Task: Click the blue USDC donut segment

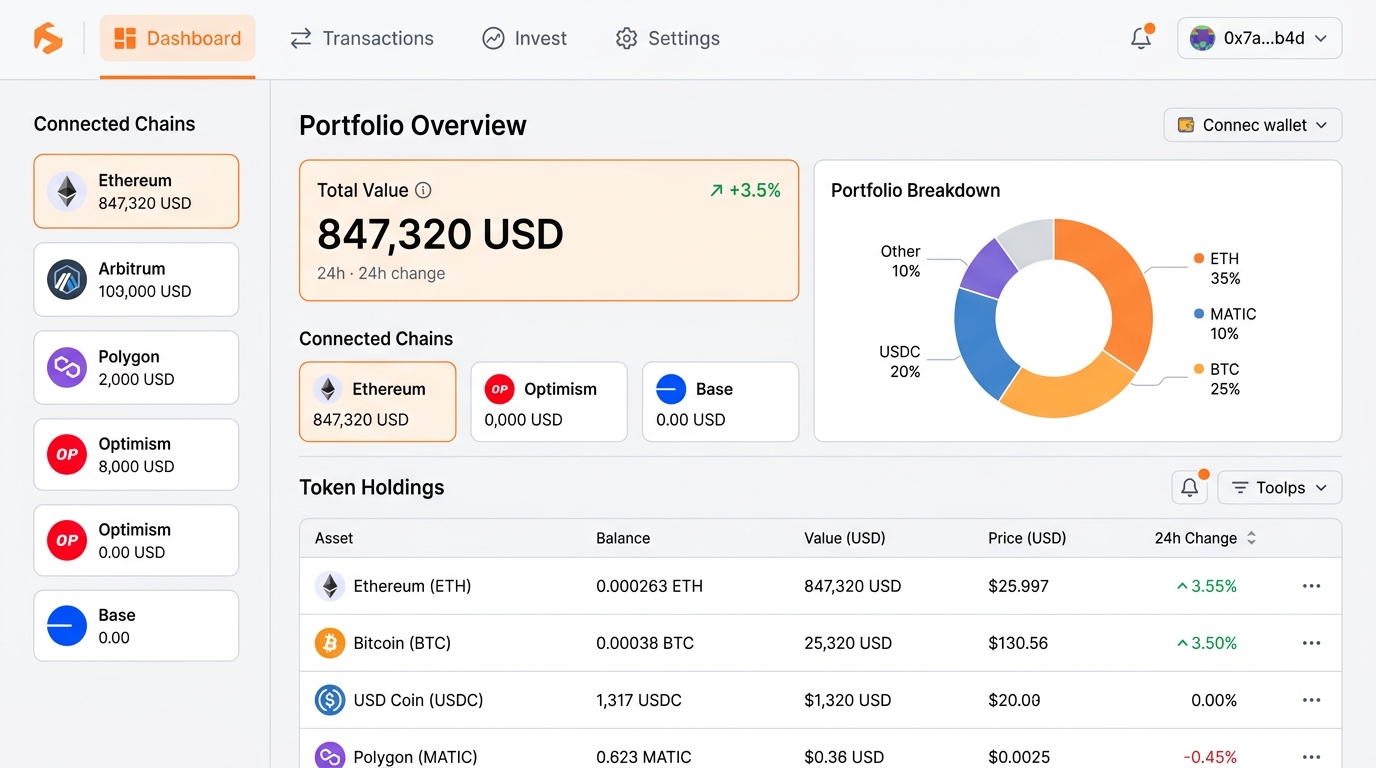Action: [x=982, y=345]
